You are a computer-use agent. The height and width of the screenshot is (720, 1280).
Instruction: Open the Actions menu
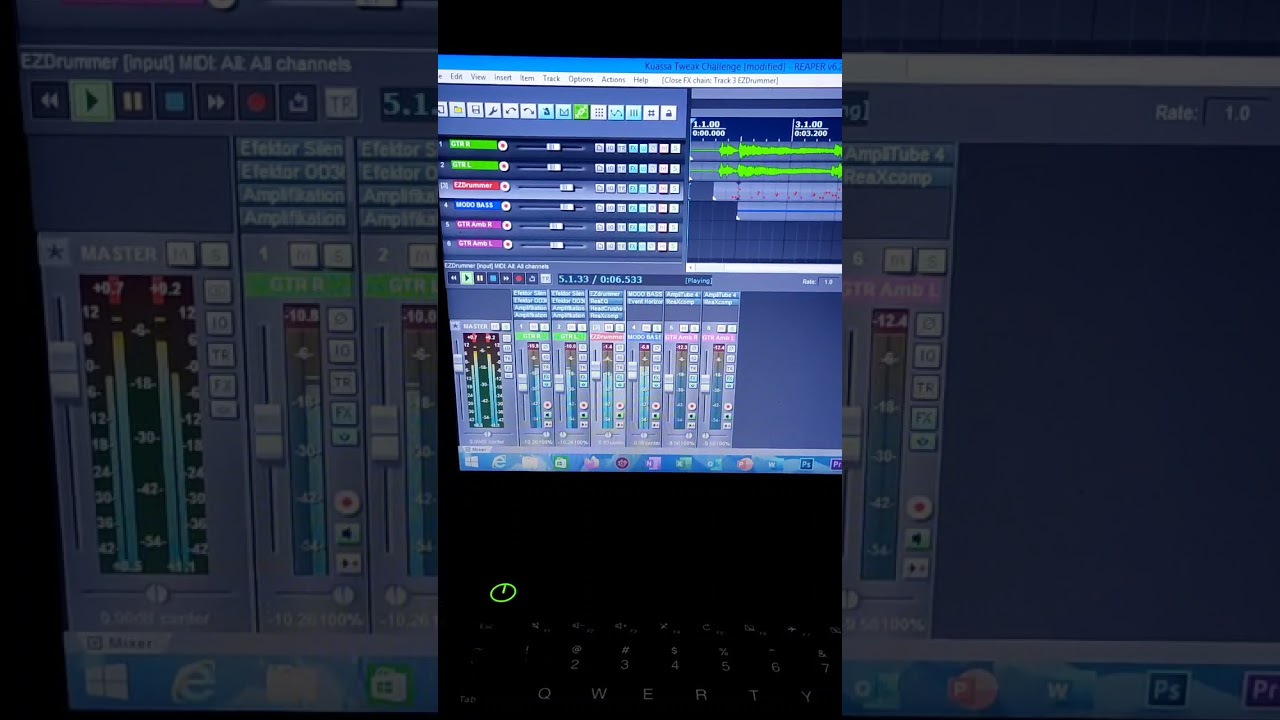(613, 79)
